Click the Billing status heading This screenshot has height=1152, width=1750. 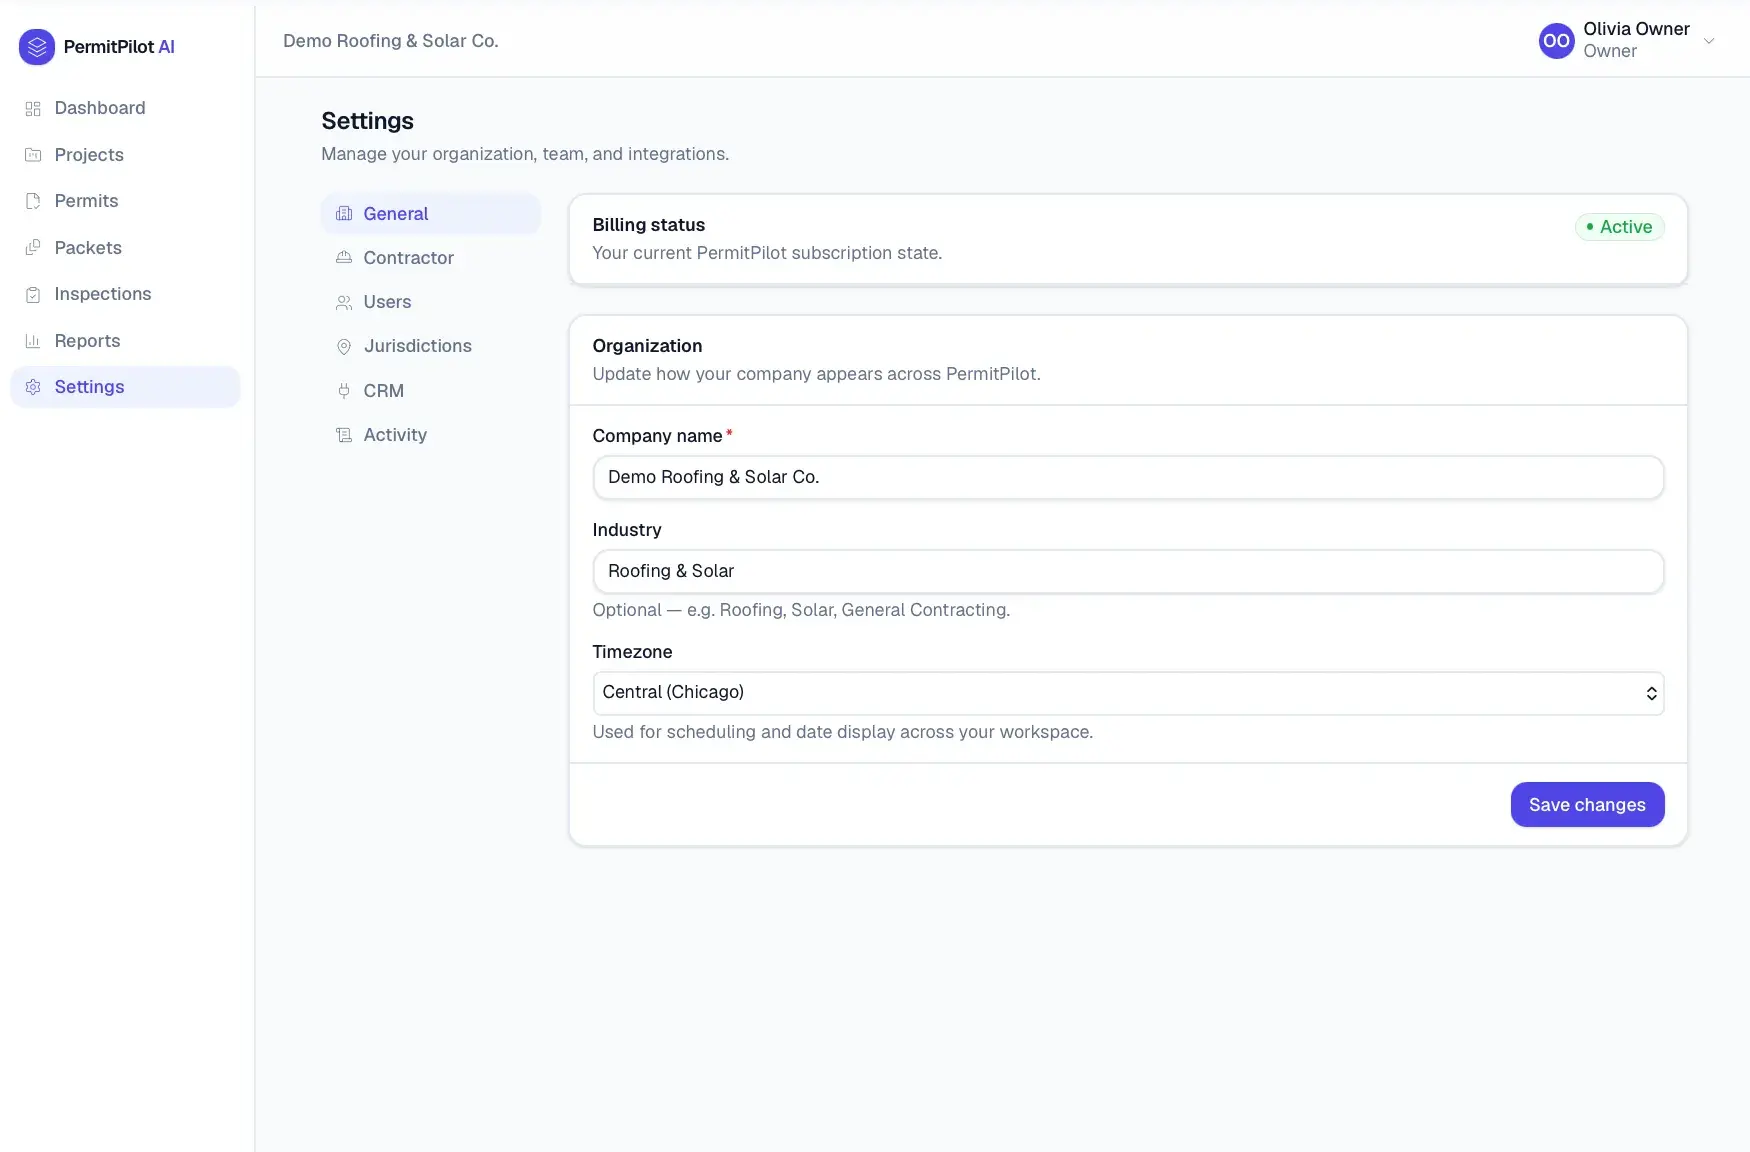(648, 225)
